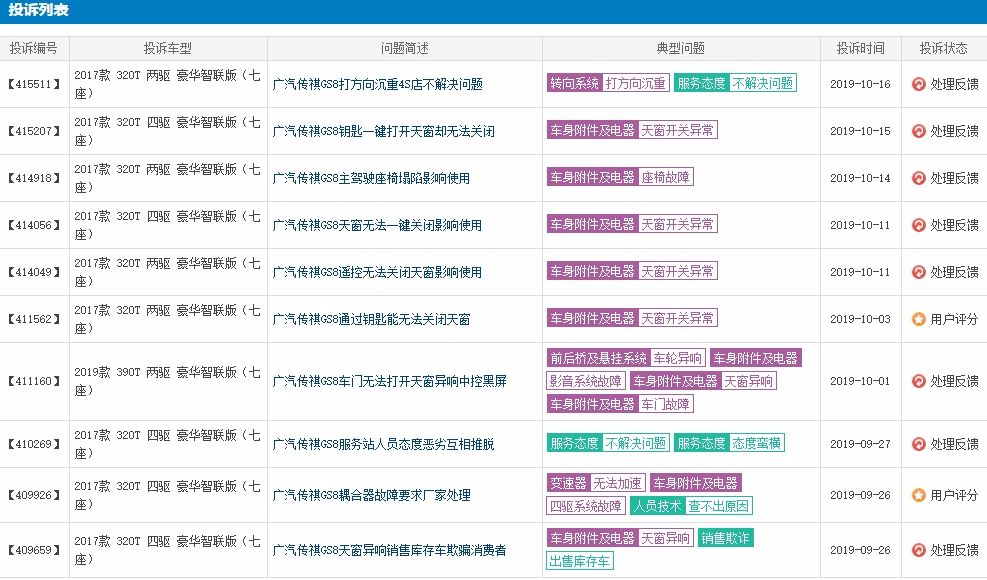Viewport: 987px width, 580px height.
Task: Select complaint number 【409926】
Action: coord(34,495)
